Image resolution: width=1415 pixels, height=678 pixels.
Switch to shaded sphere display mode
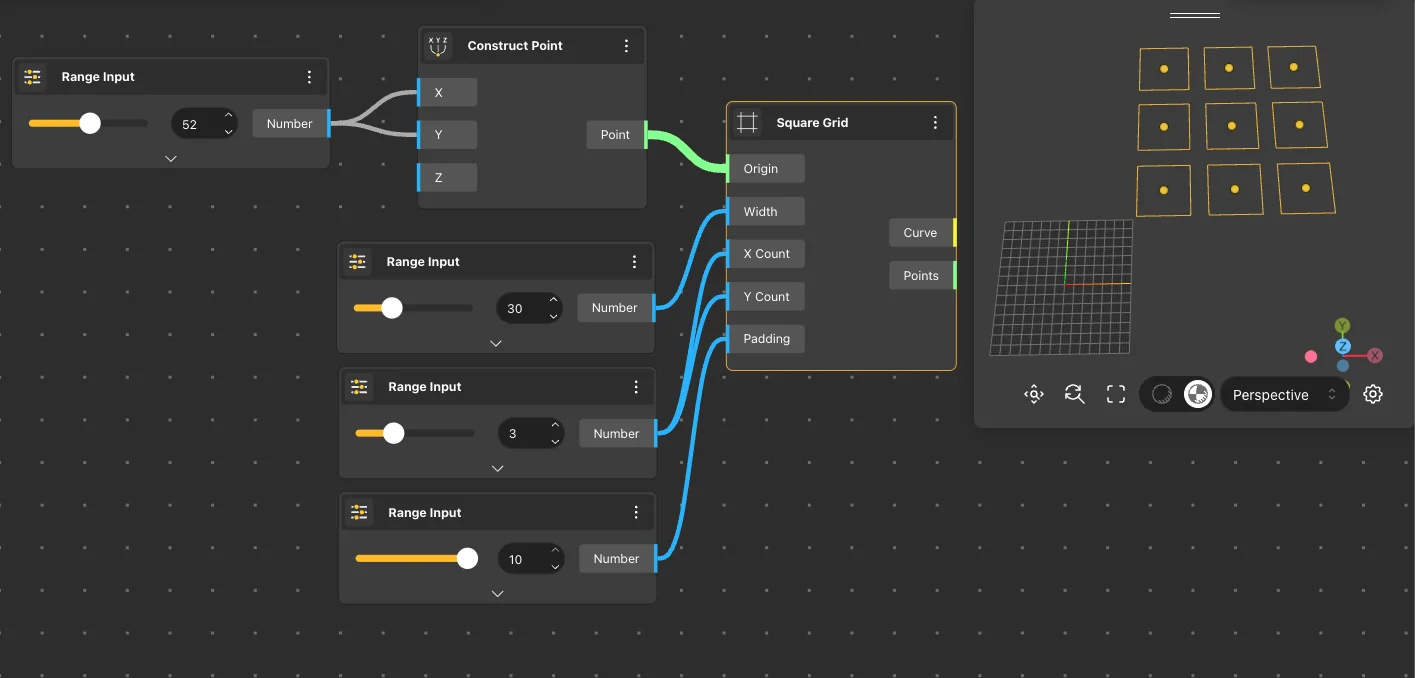(x=1162, y=394)
